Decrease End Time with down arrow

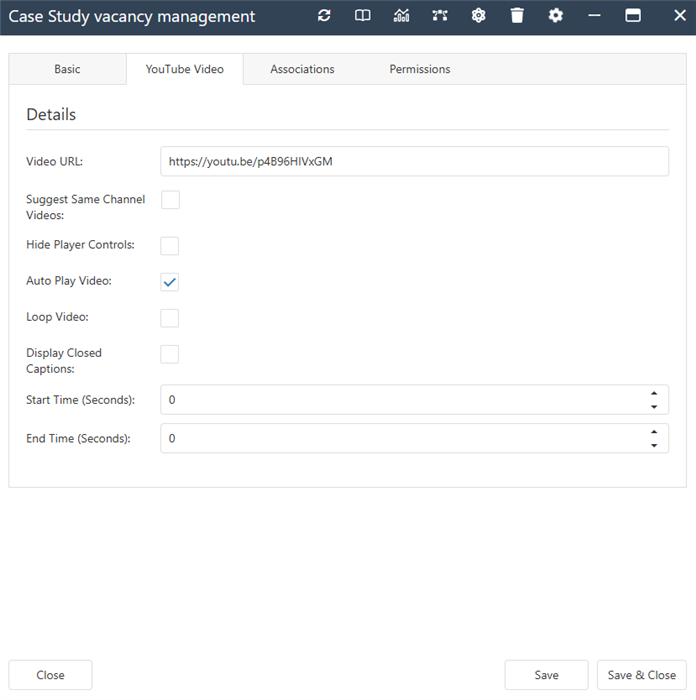(654, 445)
